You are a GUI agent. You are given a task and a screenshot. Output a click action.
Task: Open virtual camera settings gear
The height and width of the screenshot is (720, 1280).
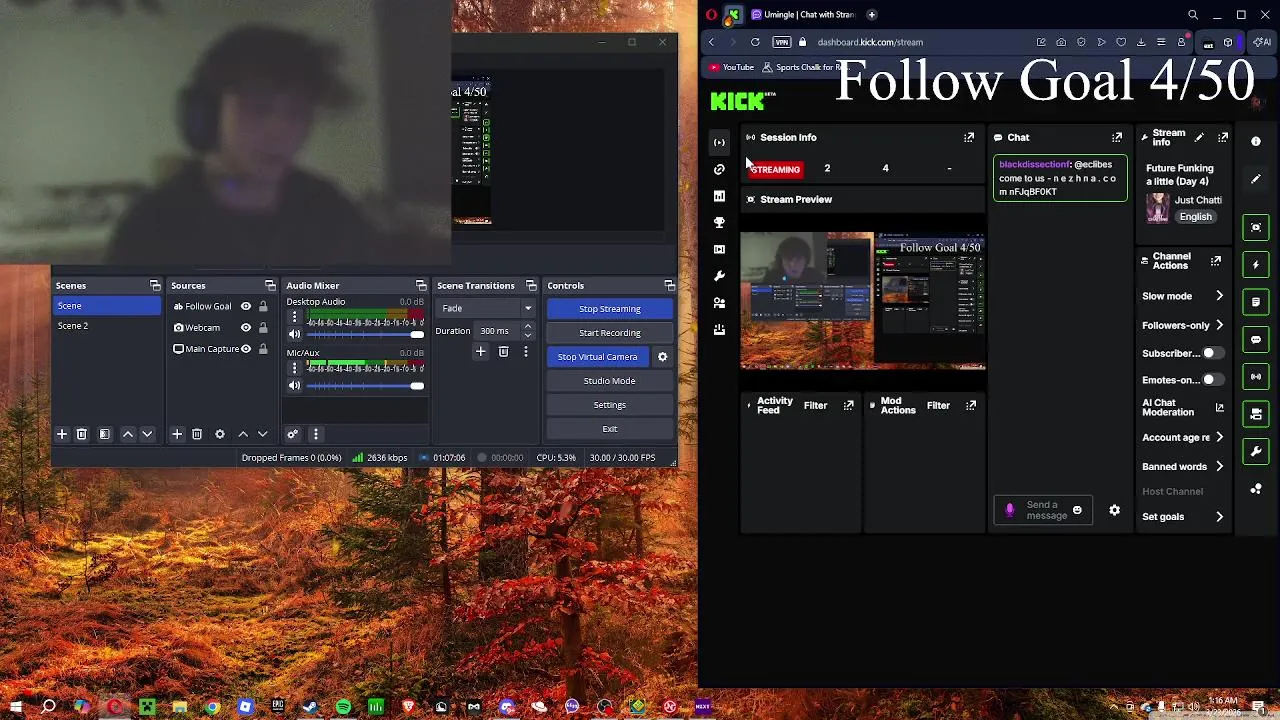(662, 357)
